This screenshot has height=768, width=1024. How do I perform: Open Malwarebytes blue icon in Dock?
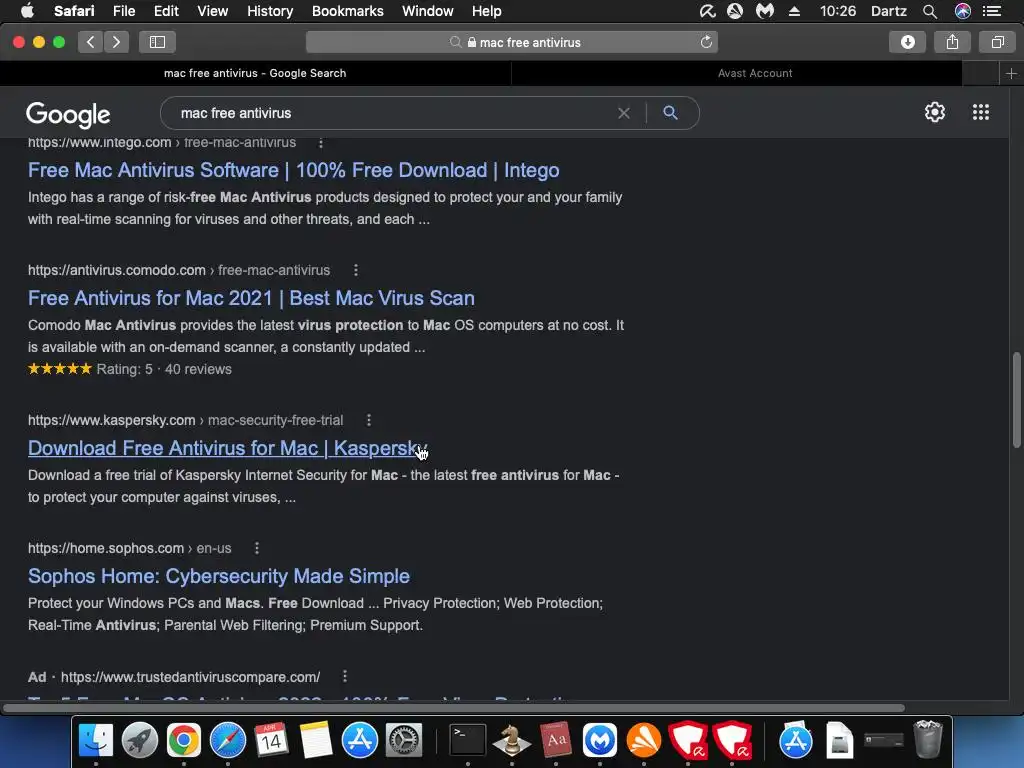(600, 741)
